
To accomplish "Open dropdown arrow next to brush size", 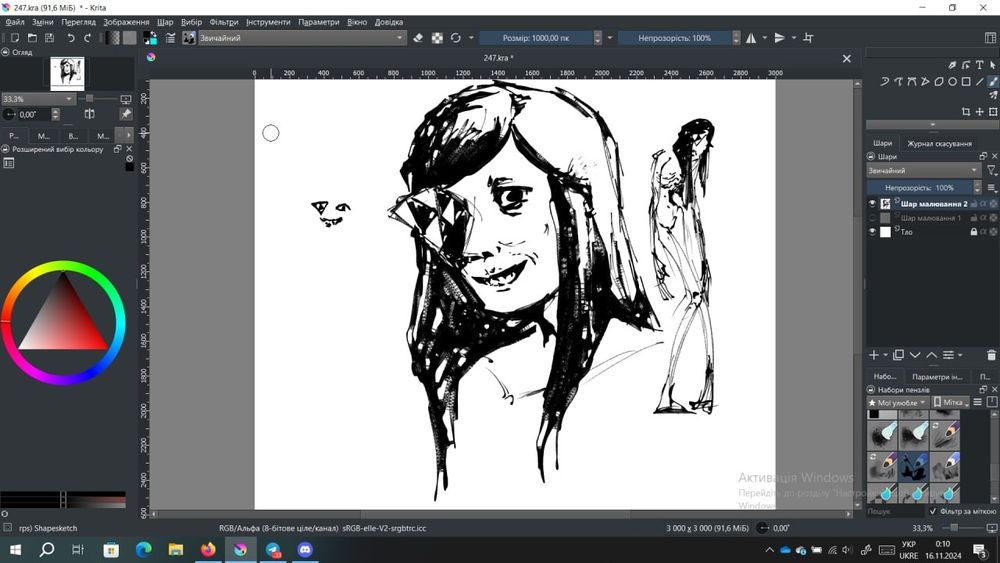I will [610, 38].
